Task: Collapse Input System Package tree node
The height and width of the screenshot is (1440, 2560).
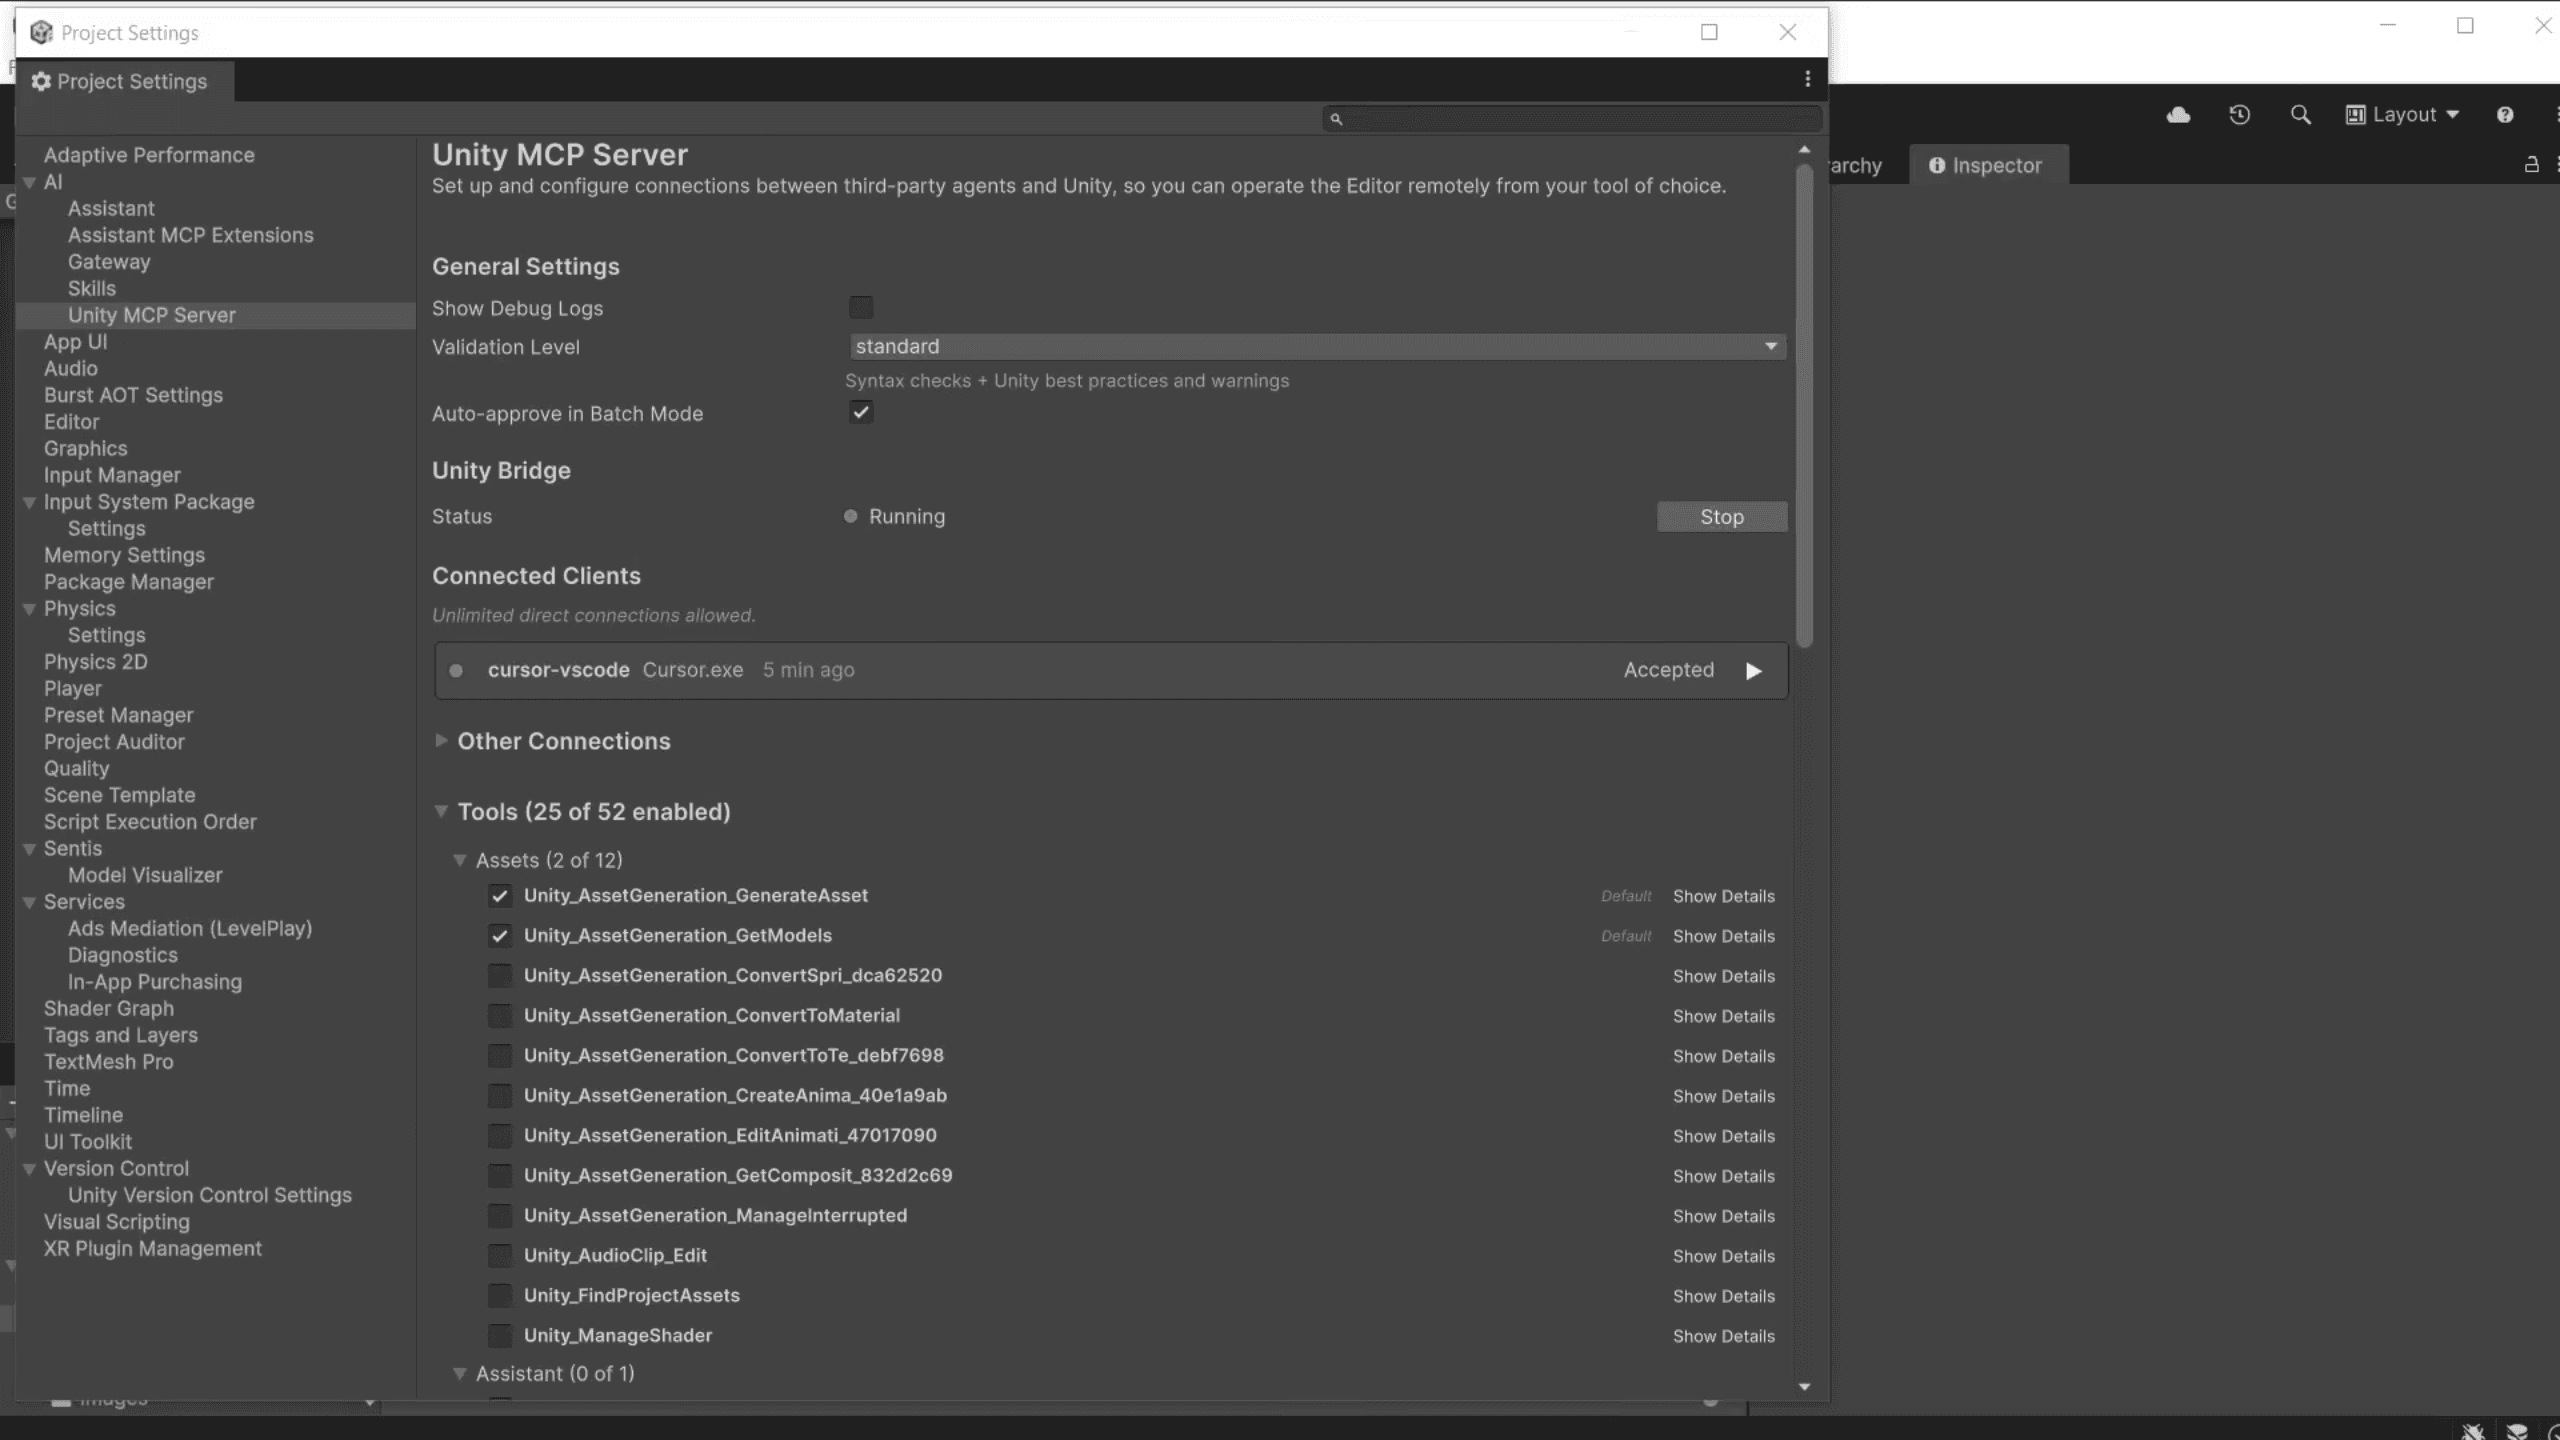Action: pos(29,502)
